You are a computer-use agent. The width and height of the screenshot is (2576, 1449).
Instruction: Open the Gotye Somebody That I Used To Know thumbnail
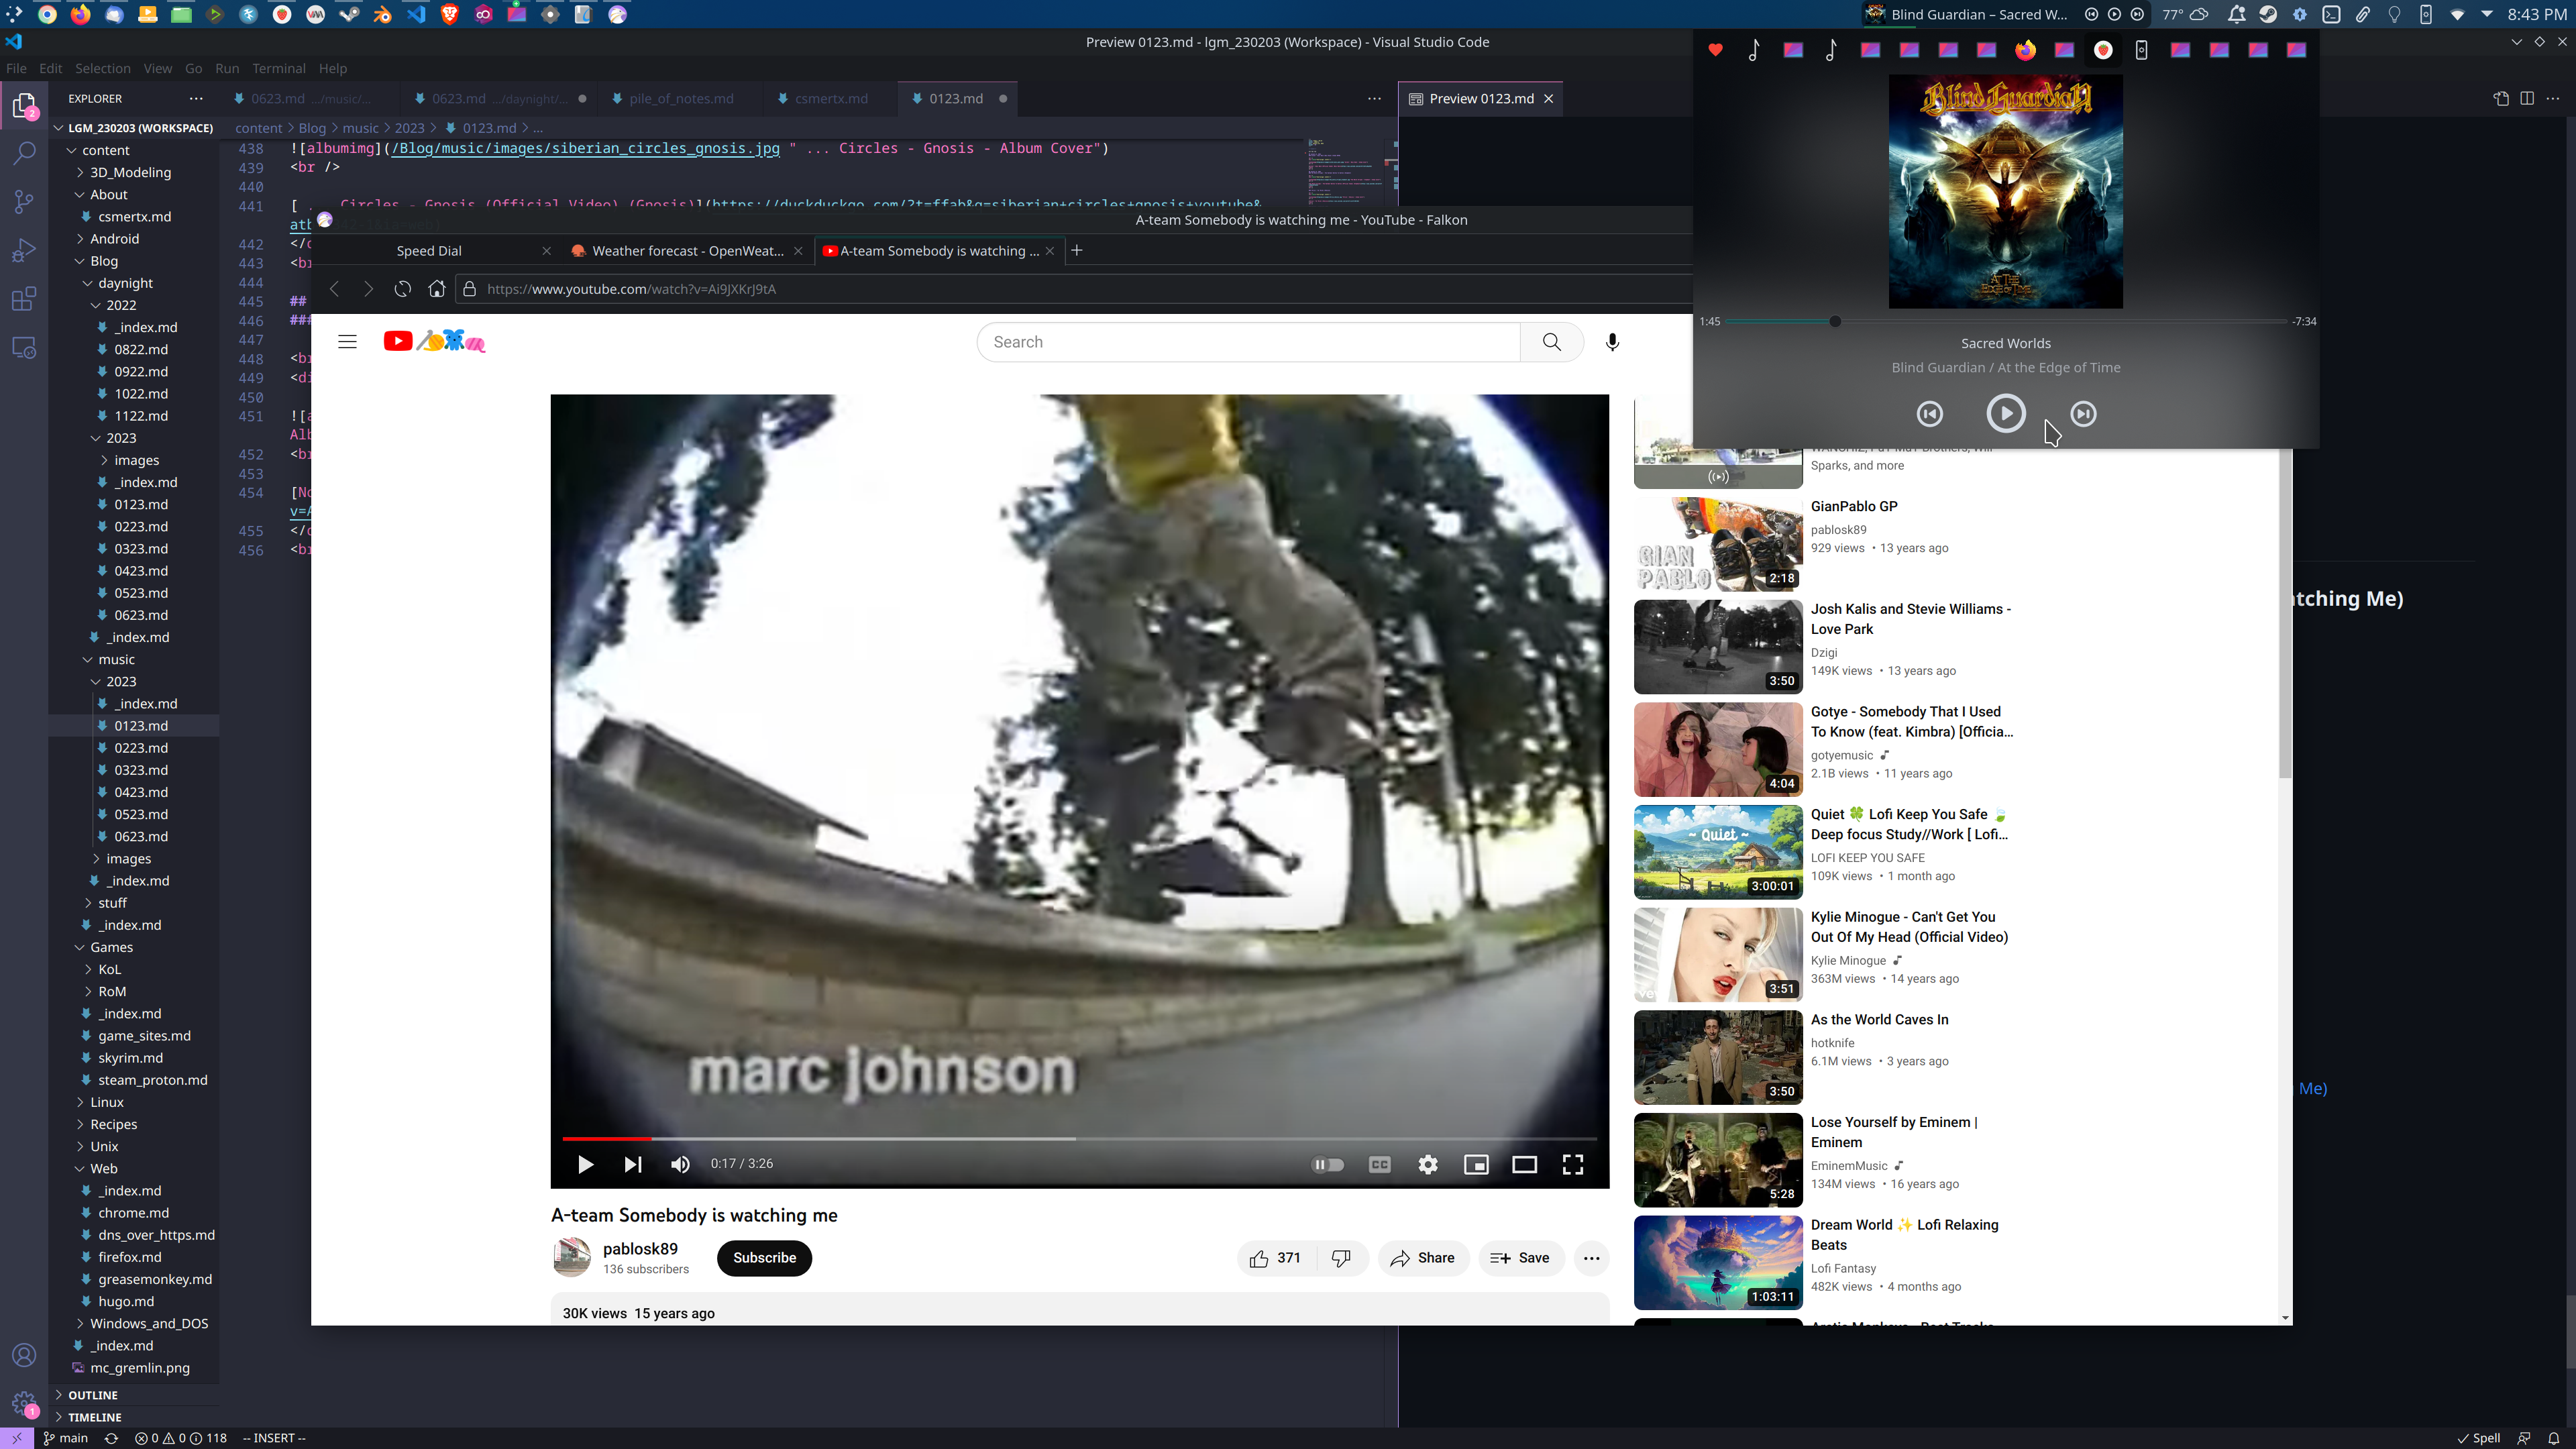[x=1717, y=749]
